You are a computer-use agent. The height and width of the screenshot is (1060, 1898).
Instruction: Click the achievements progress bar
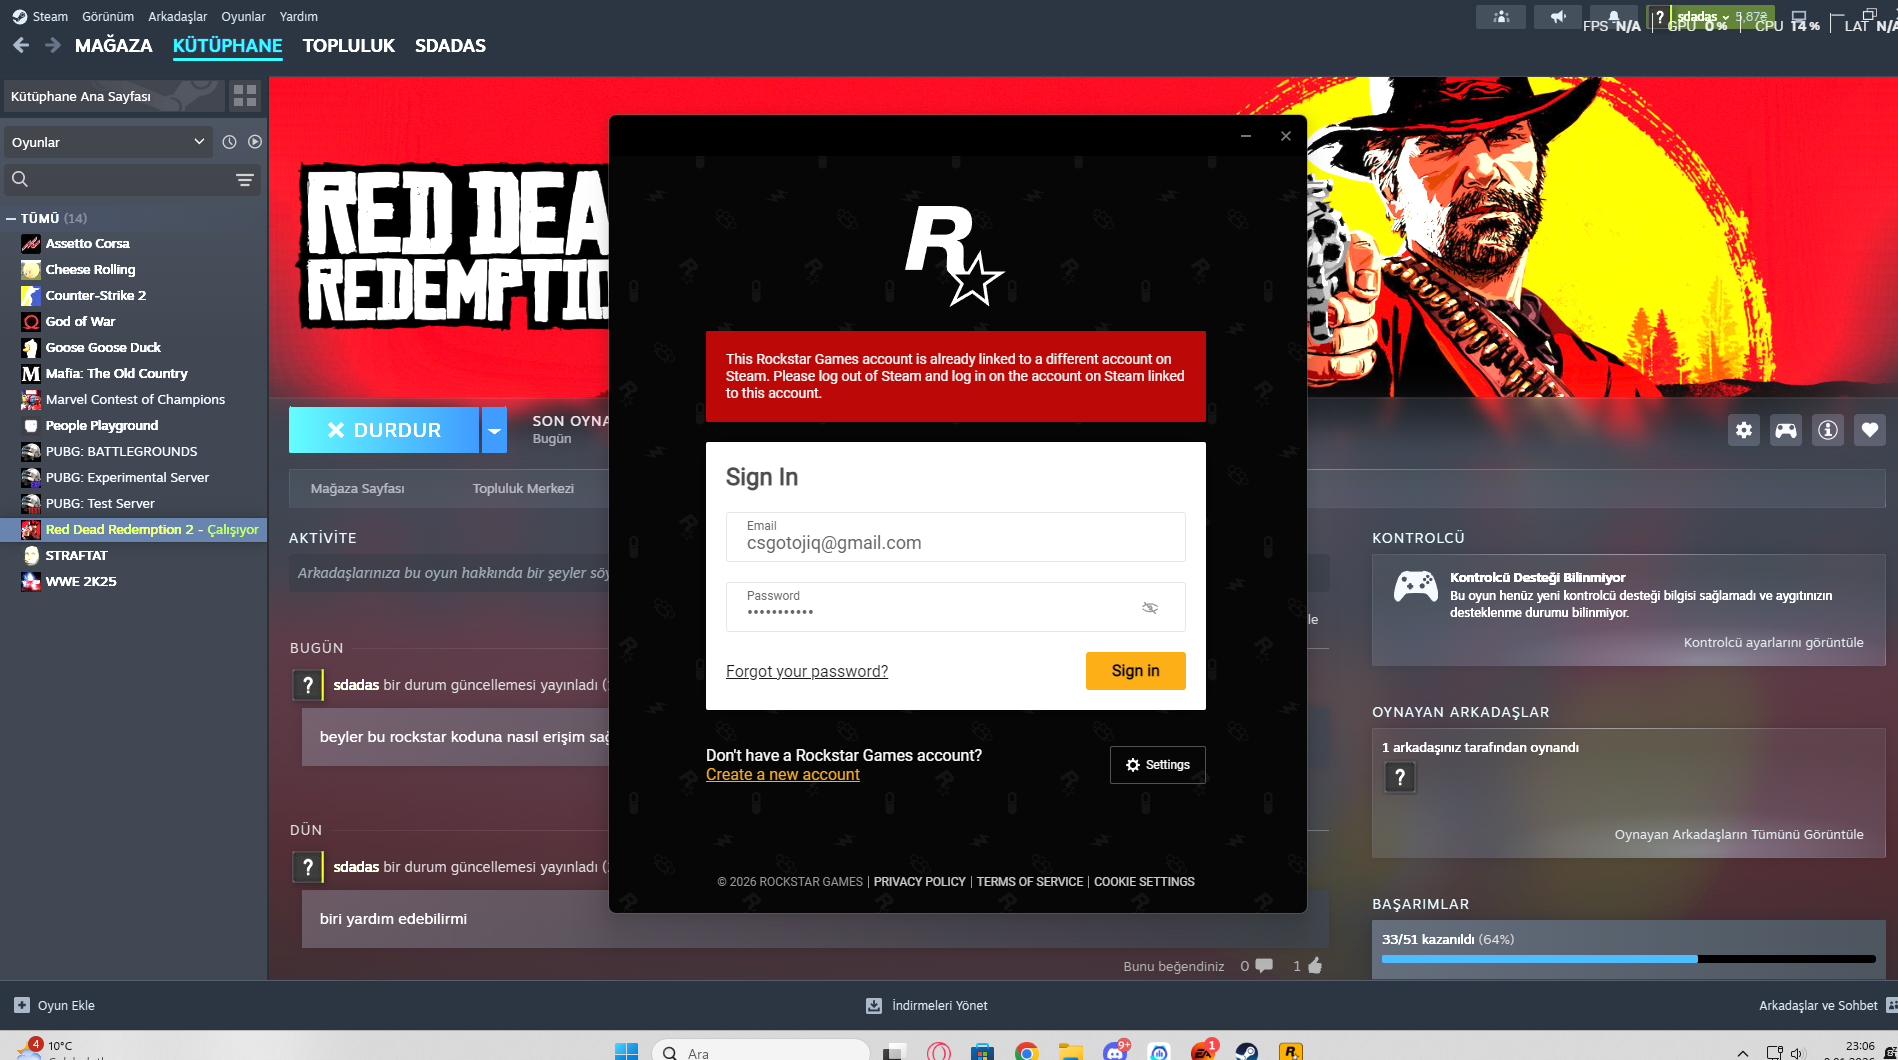1629,959
